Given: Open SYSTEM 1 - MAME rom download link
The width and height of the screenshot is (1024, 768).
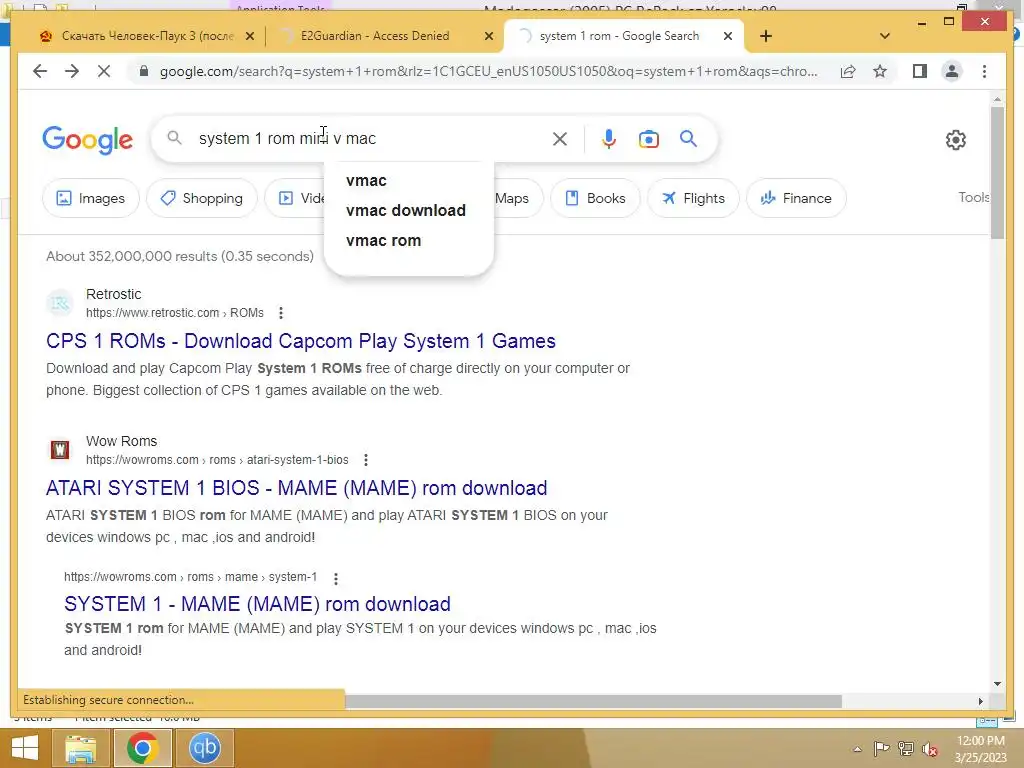Looking at the screenshot, I should [257, 604].
